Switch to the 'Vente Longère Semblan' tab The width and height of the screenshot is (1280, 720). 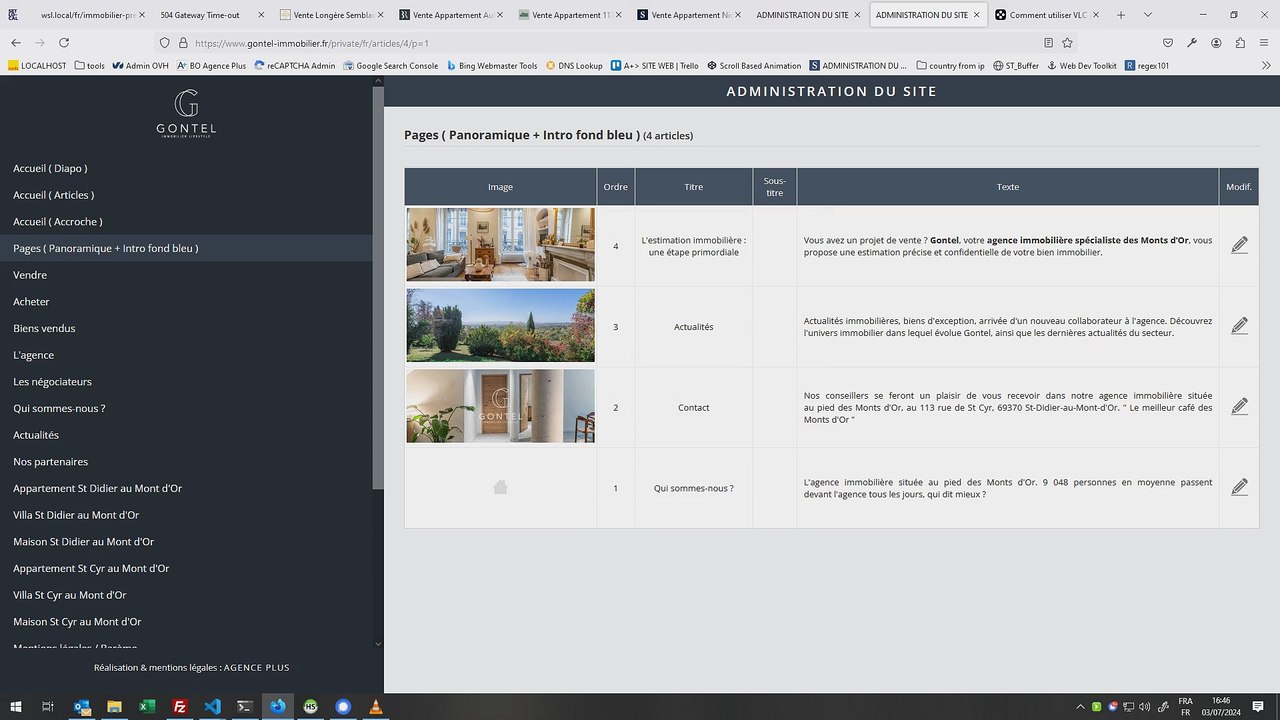point(332,15)
